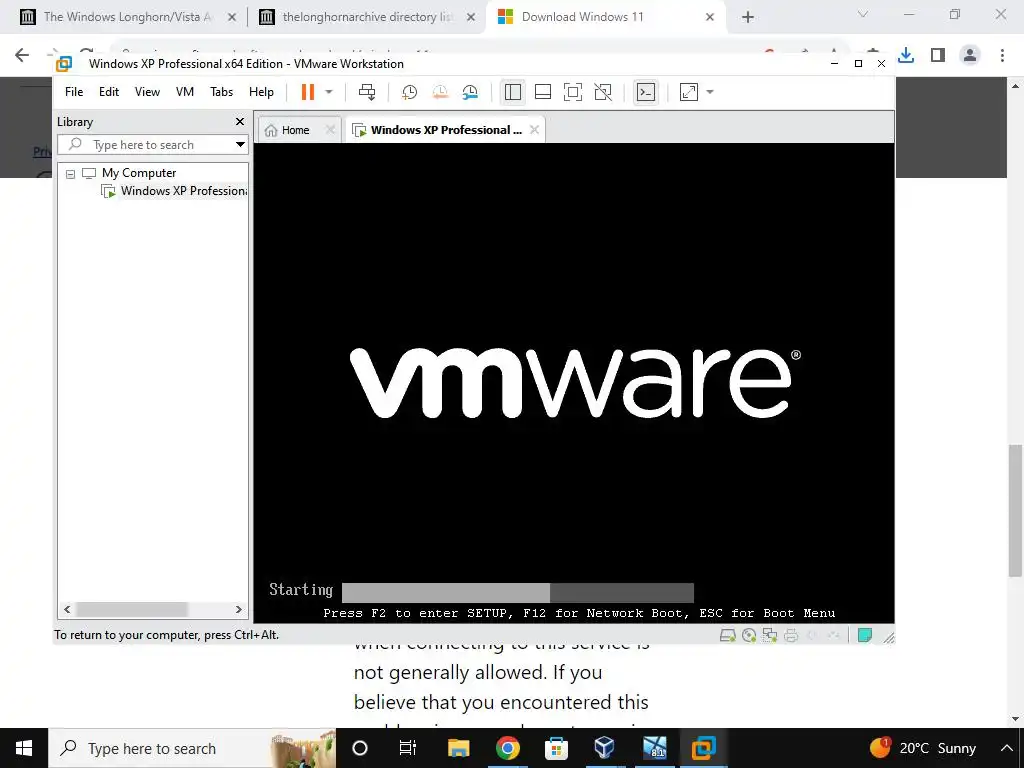Open Task View from the taskbar
1024x768 pixels.
tap(408, 748)
